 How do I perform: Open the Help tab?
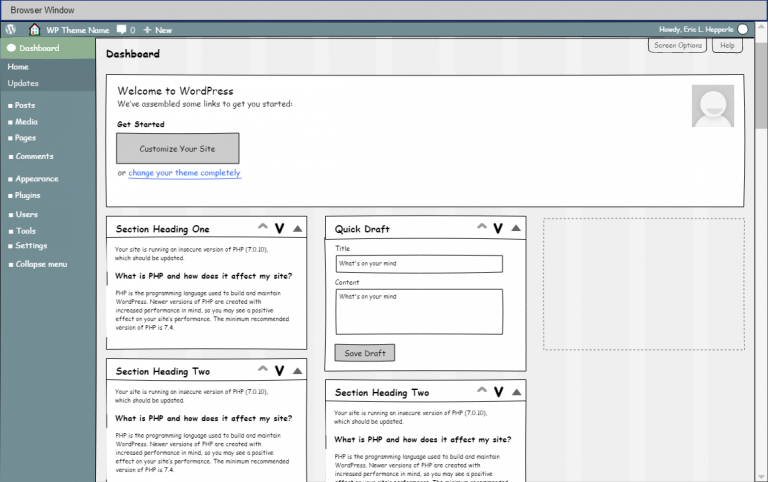[727, 45]
